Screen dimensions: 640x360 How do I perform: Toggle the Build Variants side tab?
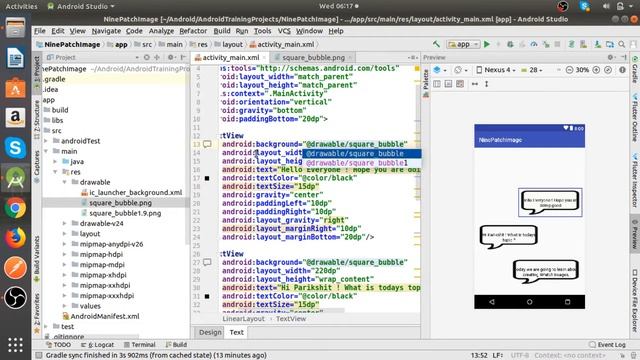point(37,258)
